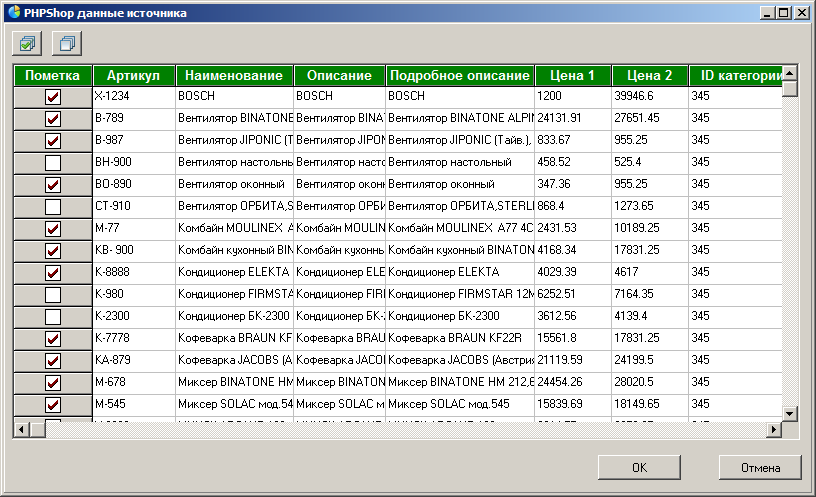Check the mark for row BH-900
Viewport: 816px width, 497px height.
pyautogui.click(x=53, y=163)
